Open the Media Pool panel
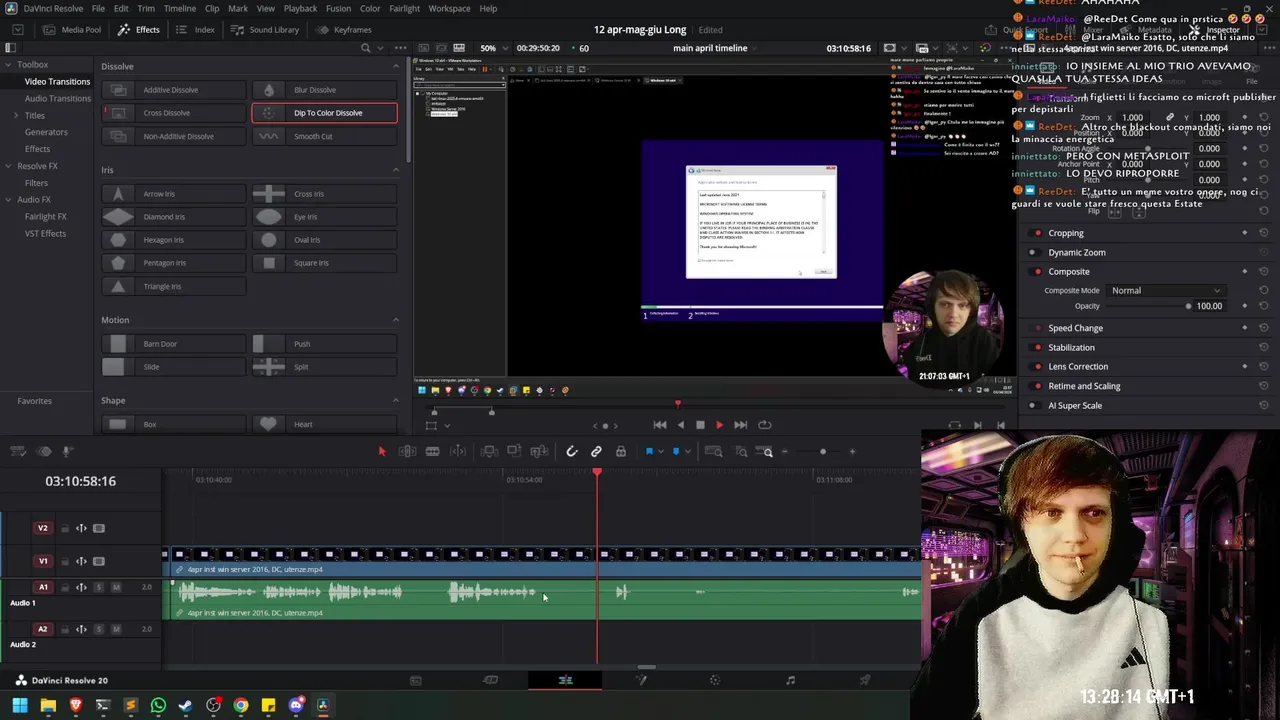The image size is (1280, 720). [x=72, y=30]
